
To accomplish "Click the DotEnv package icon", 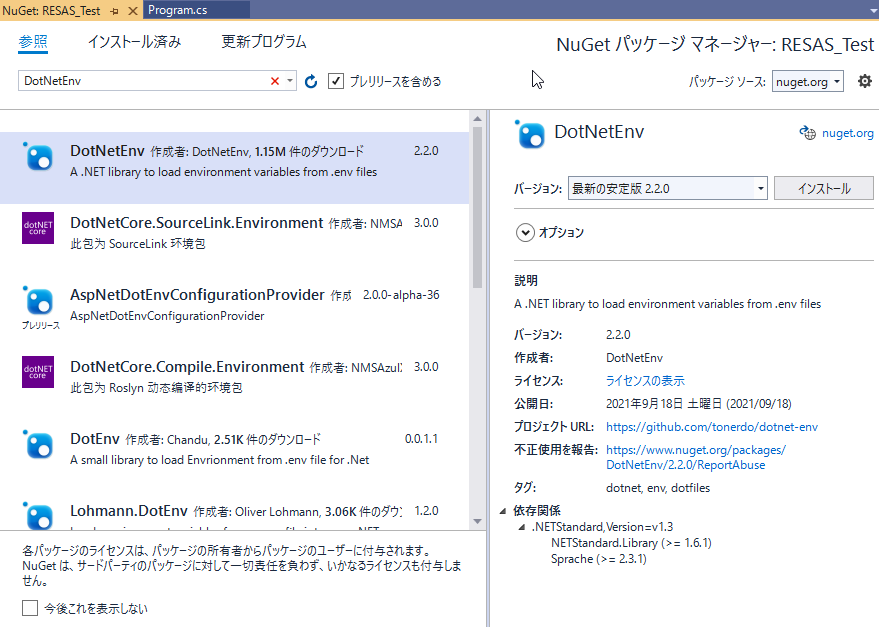I will coord(38,445).
